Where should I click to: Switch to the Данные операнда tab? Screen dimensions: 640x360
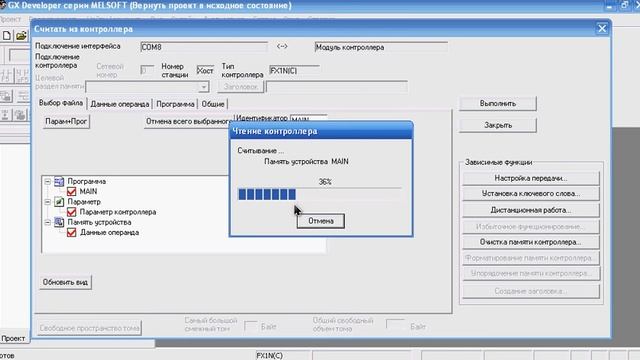(x=120, y=104)
